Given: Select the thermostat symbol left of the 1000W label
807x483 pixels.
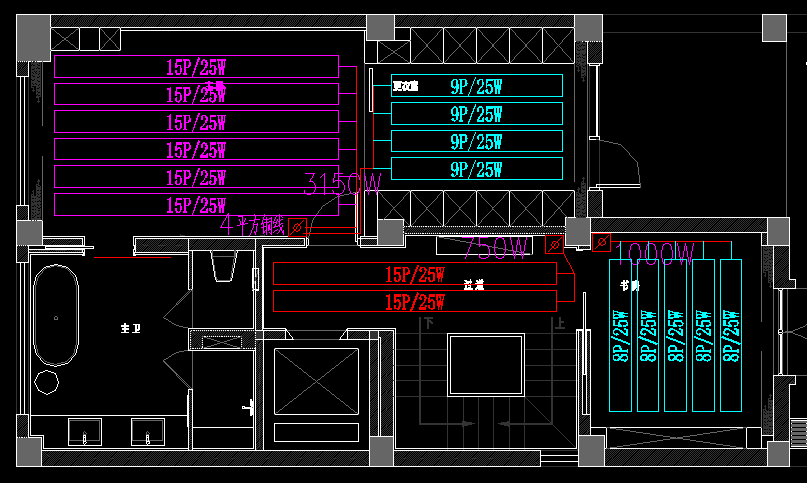Looking at the screenshot, I should point(601,241).
